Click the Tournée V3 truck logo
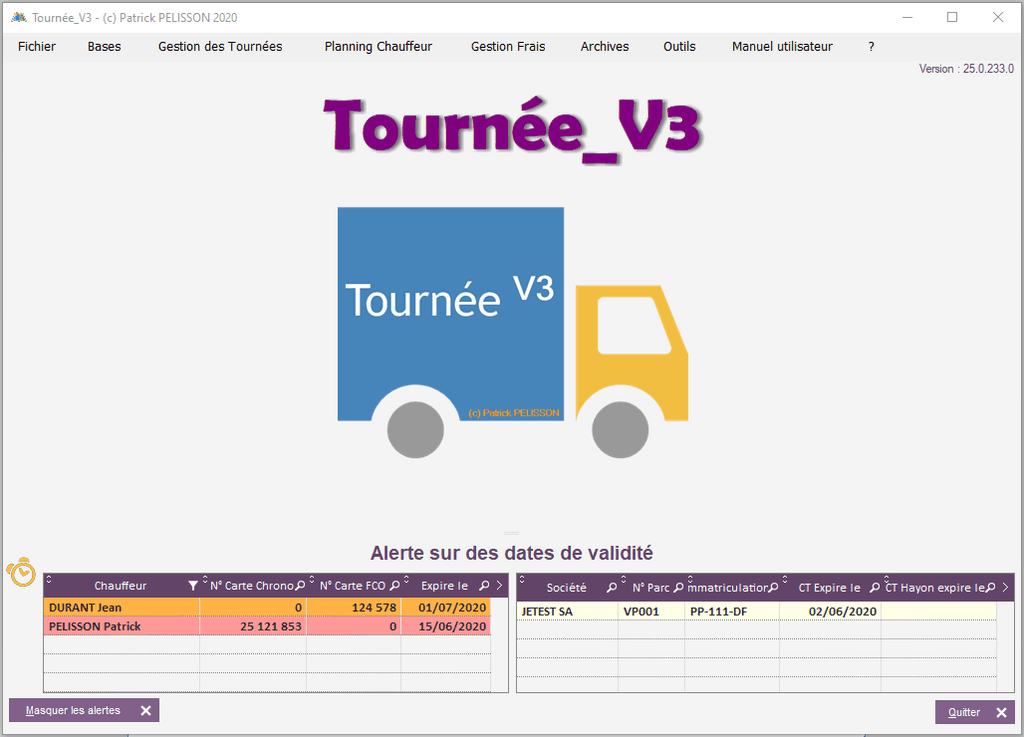Image resolution: width=1024 pixels, height=737 pixels. [x=513, y=332]
